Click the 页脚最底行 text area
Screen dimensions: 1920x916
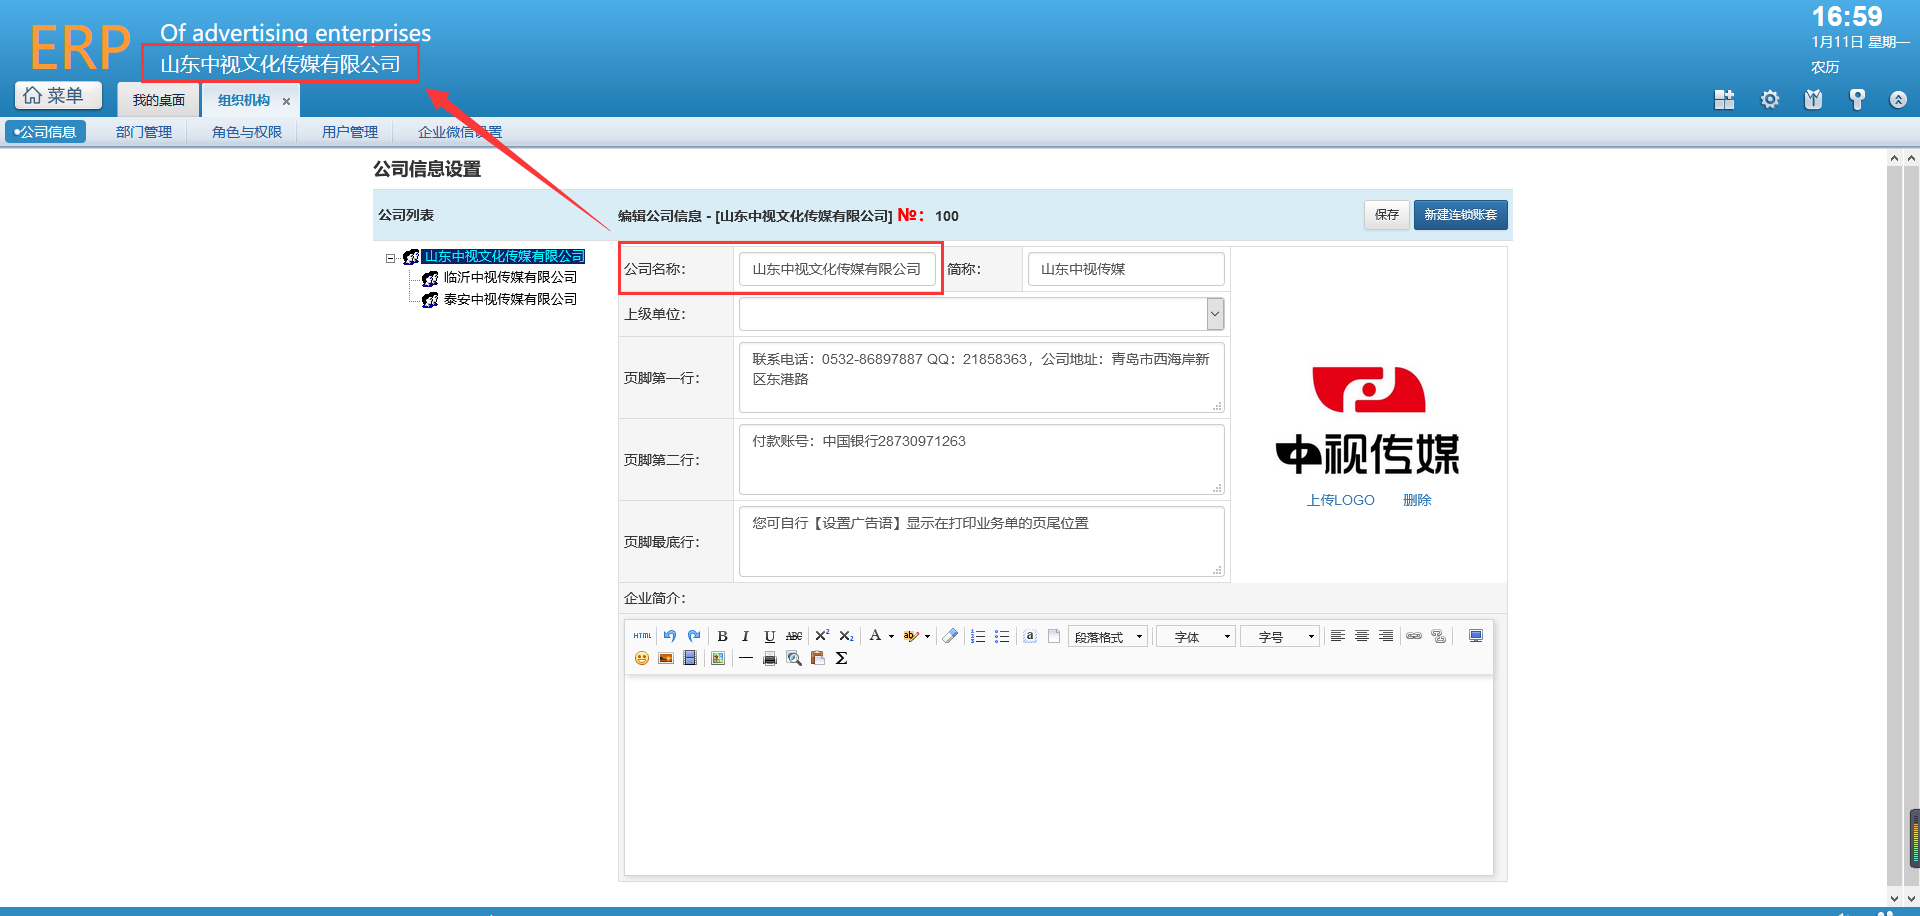(x=981, y=541)
